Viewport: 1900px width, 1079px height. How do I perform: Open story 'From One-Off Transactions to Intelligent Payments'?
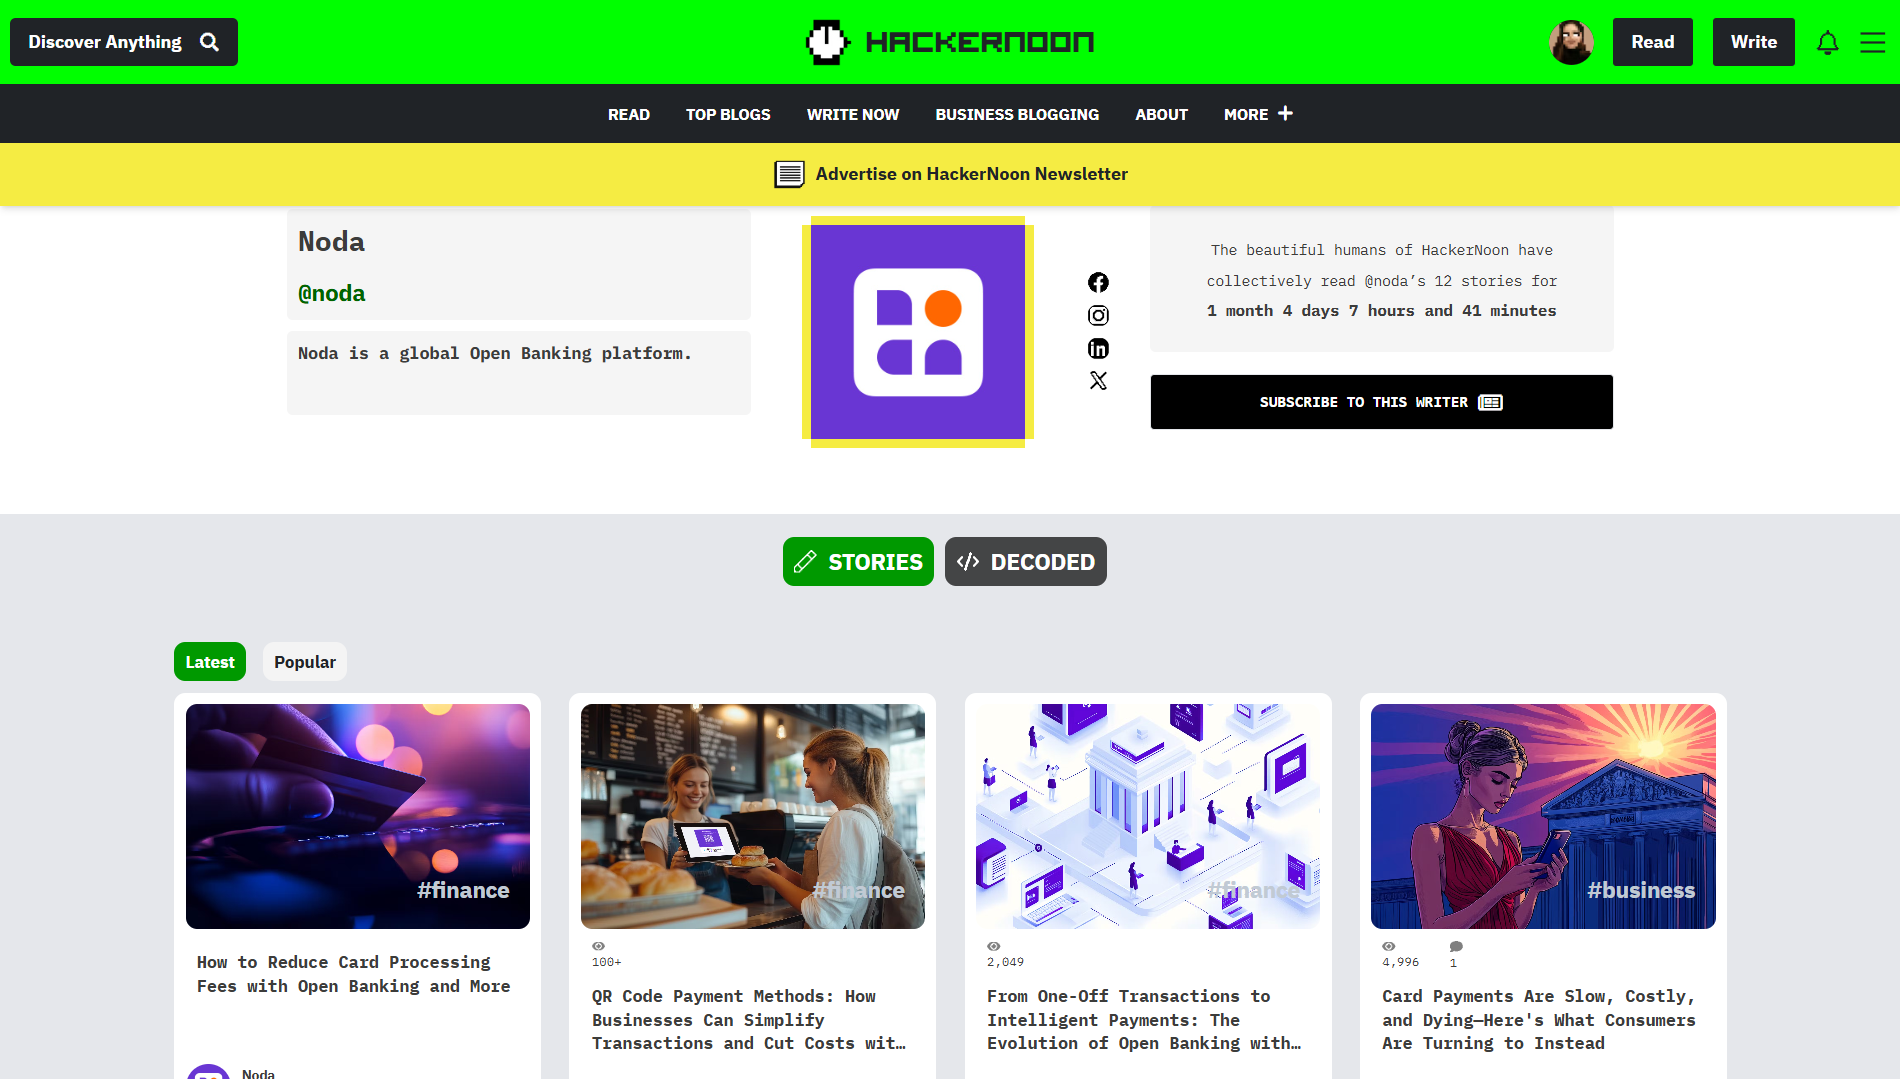(1144, 1020)
